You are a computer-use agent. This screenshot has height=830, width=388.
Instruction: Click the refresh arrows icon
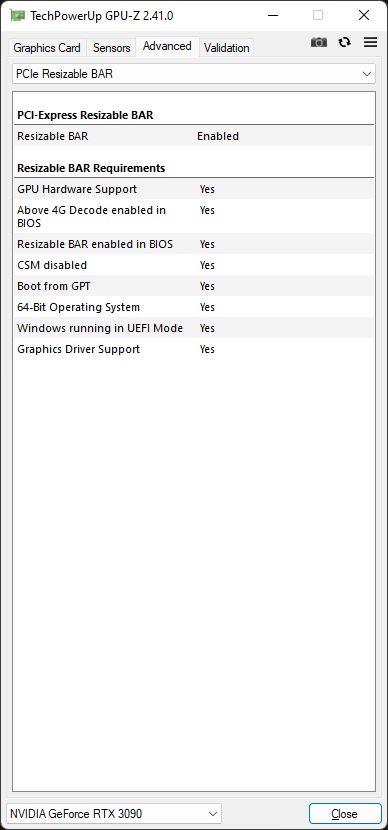(345, 42)
